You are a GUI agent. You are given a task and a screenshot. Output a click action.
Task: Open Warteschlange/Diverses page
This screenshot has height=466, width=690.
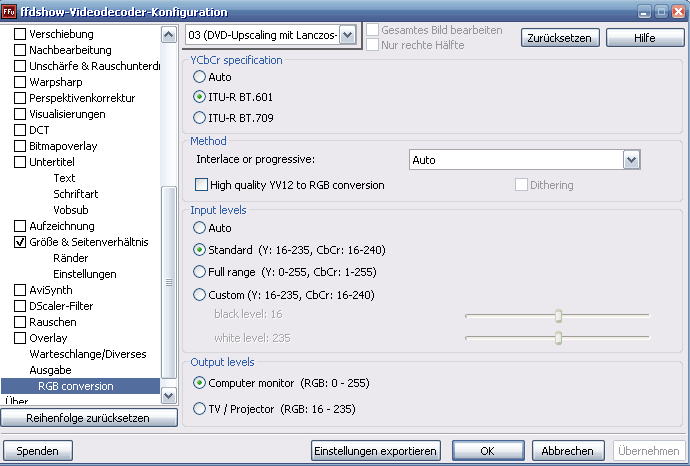[x=88, y=354]
